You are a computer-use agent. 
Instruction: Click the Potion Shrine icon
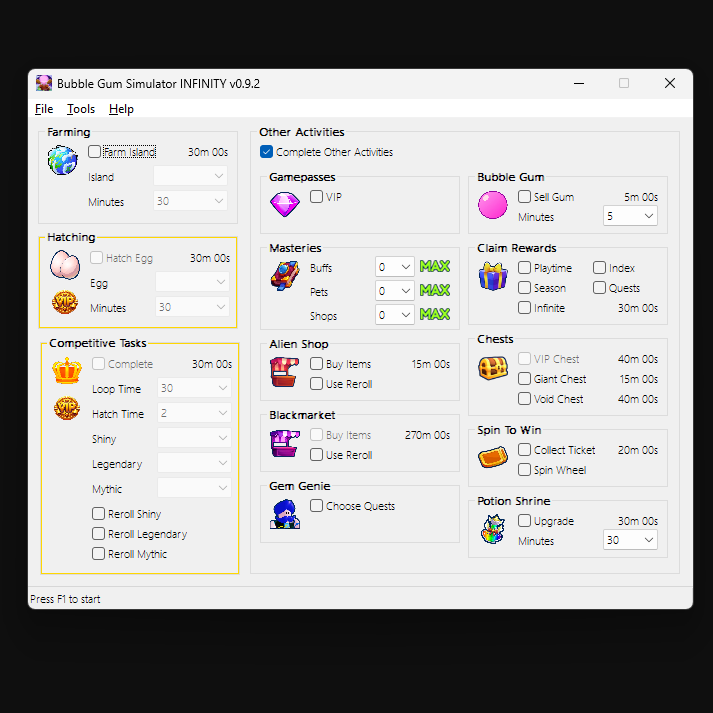click(x=493, y=529)
